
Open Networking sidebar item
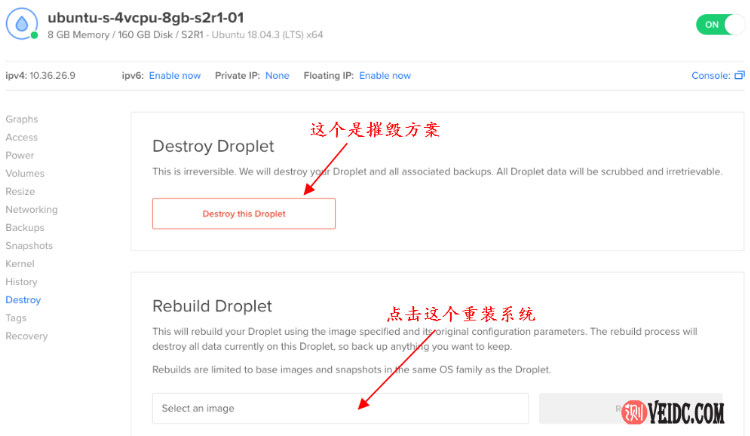point(32,209)
